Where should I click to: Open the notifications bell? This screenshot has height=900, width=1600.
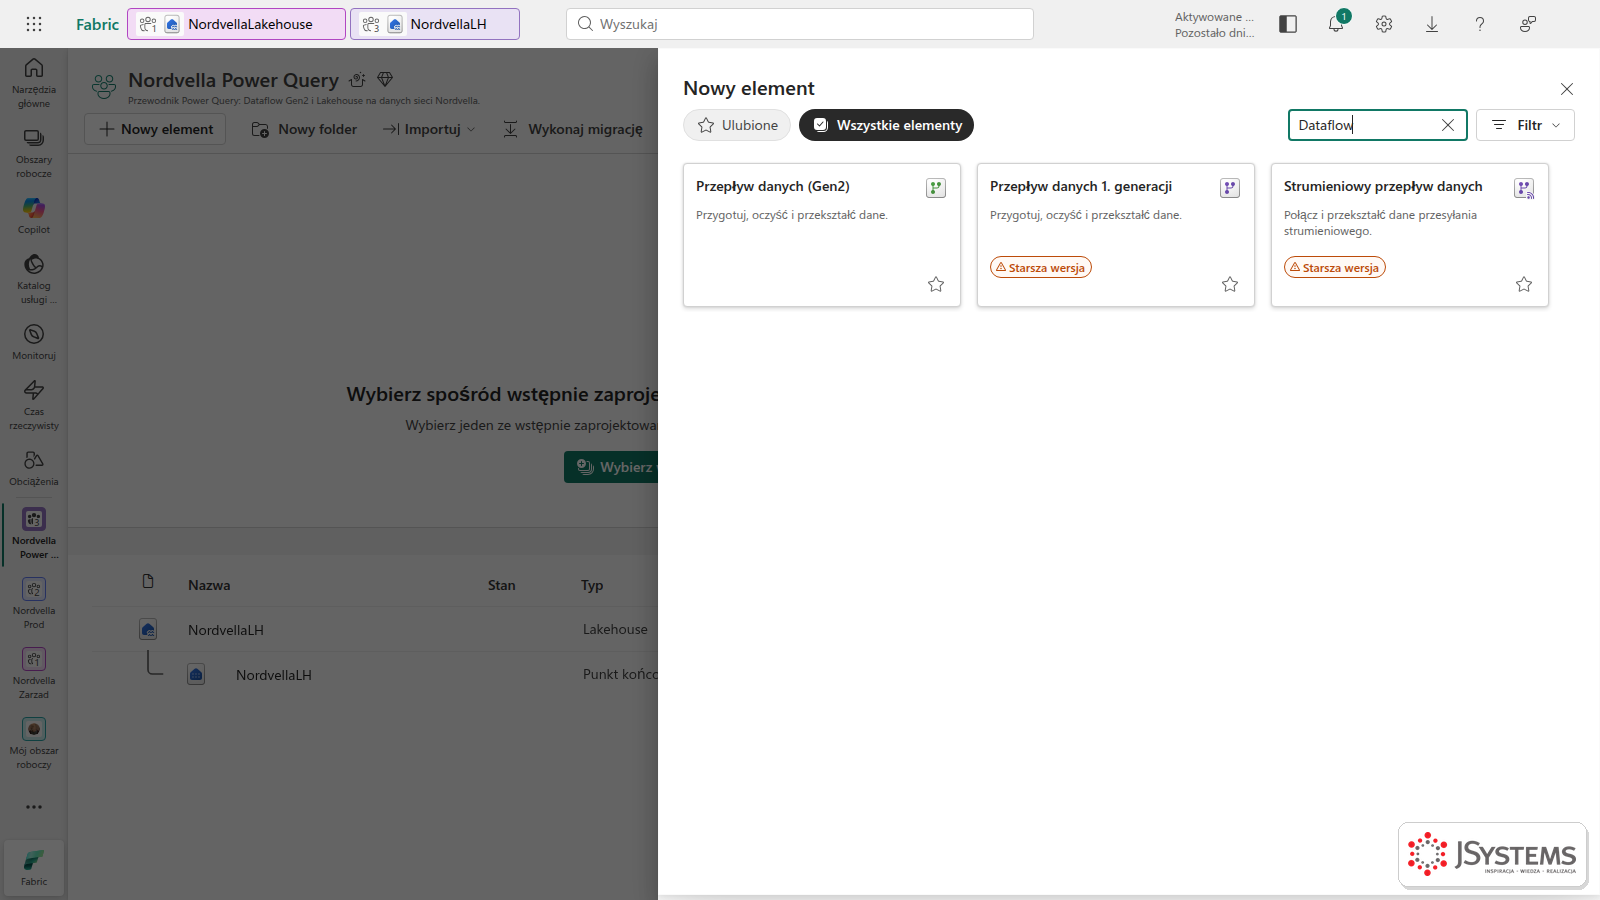[x=1336, y=24]
